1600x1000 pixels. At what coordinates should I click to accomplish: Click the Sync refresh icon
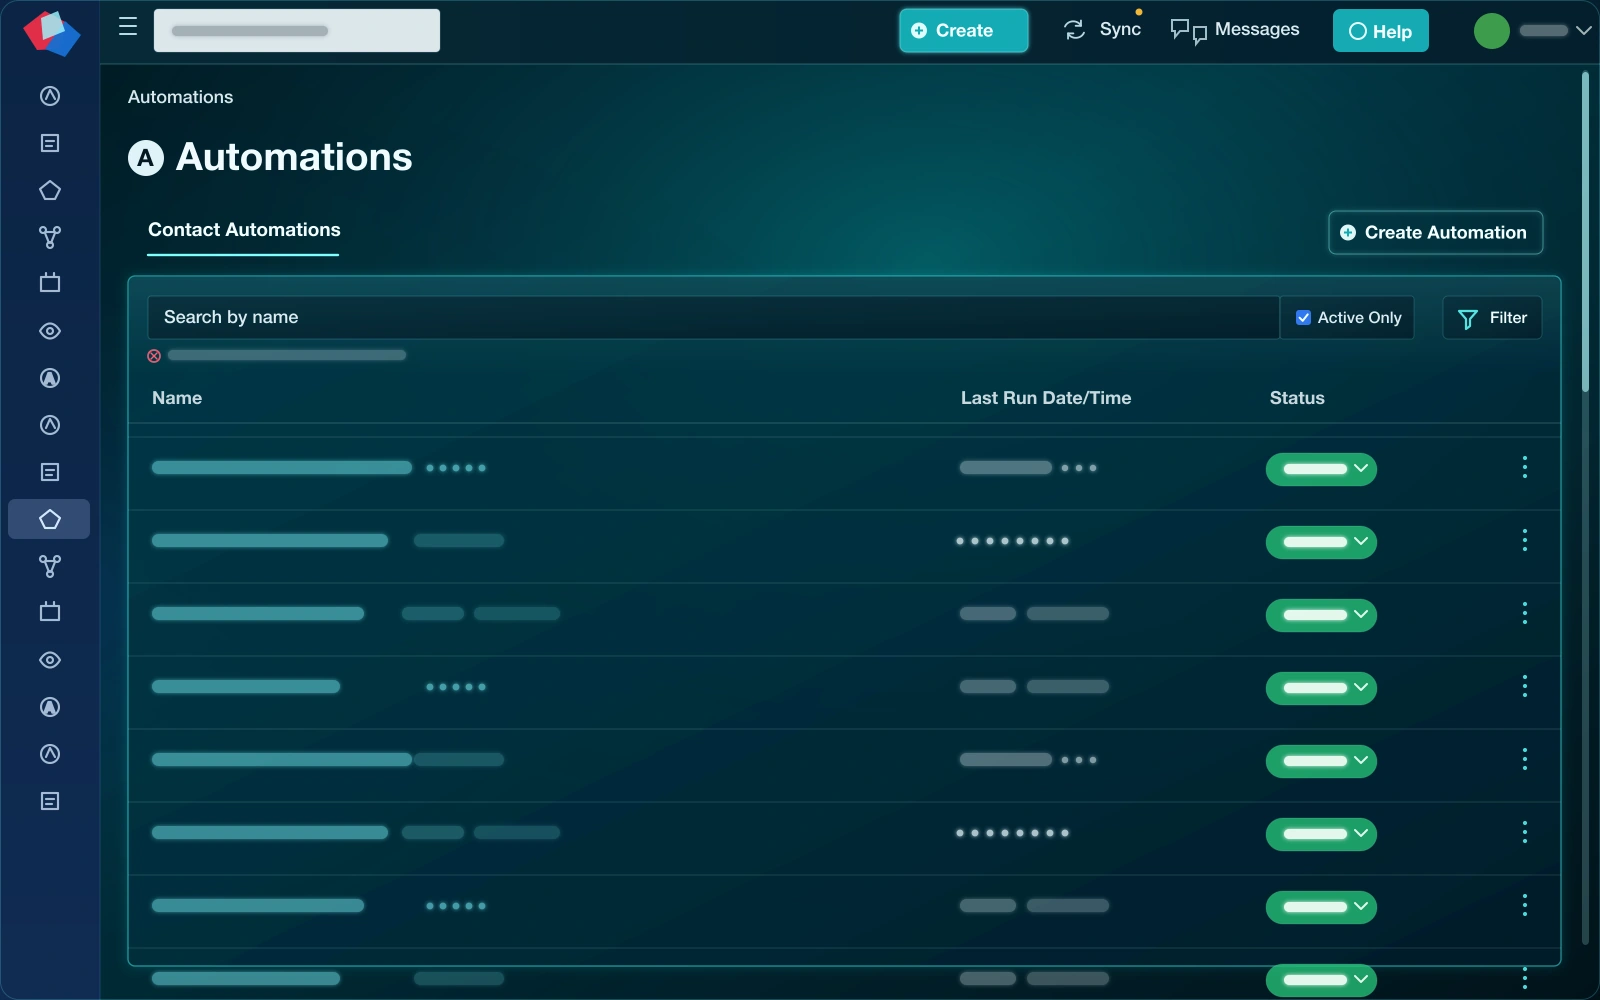(x=1074, y=30)
